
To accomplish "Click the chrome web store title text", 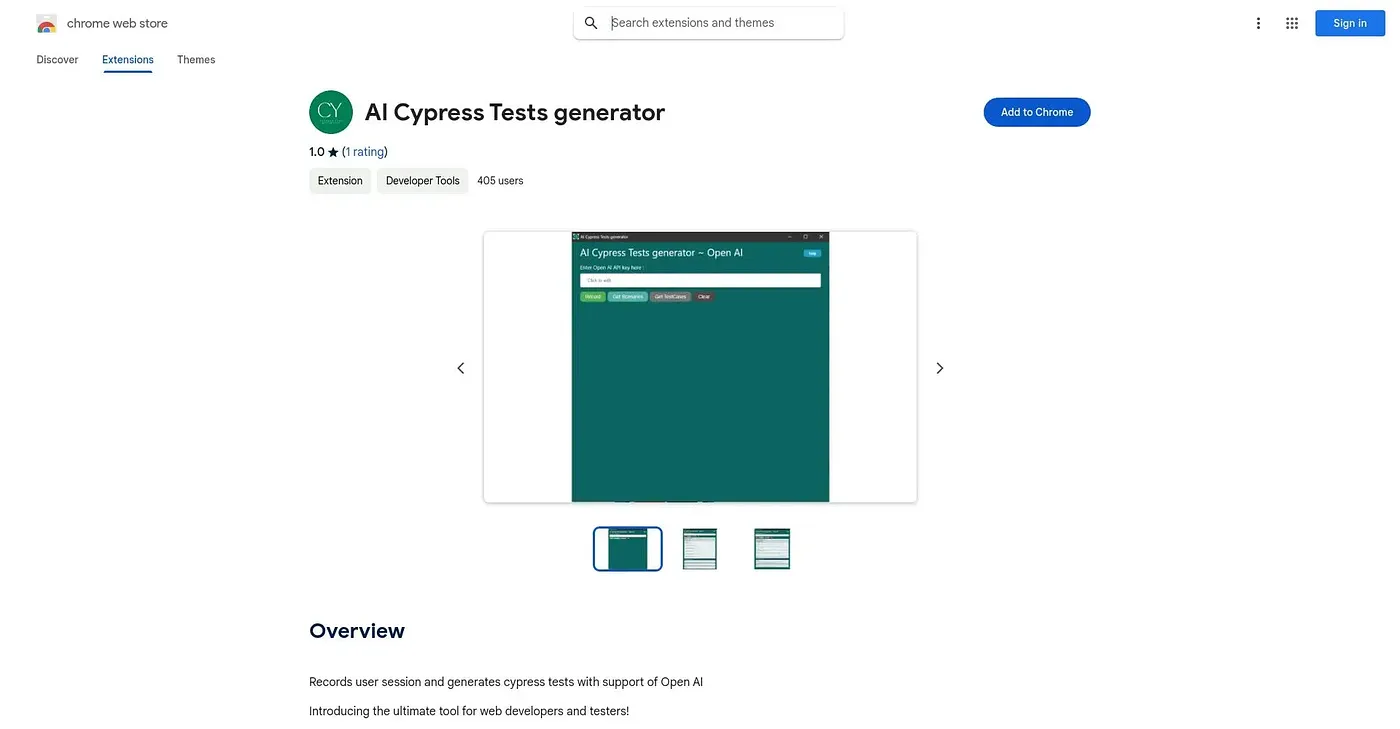I will click(117, 23).
